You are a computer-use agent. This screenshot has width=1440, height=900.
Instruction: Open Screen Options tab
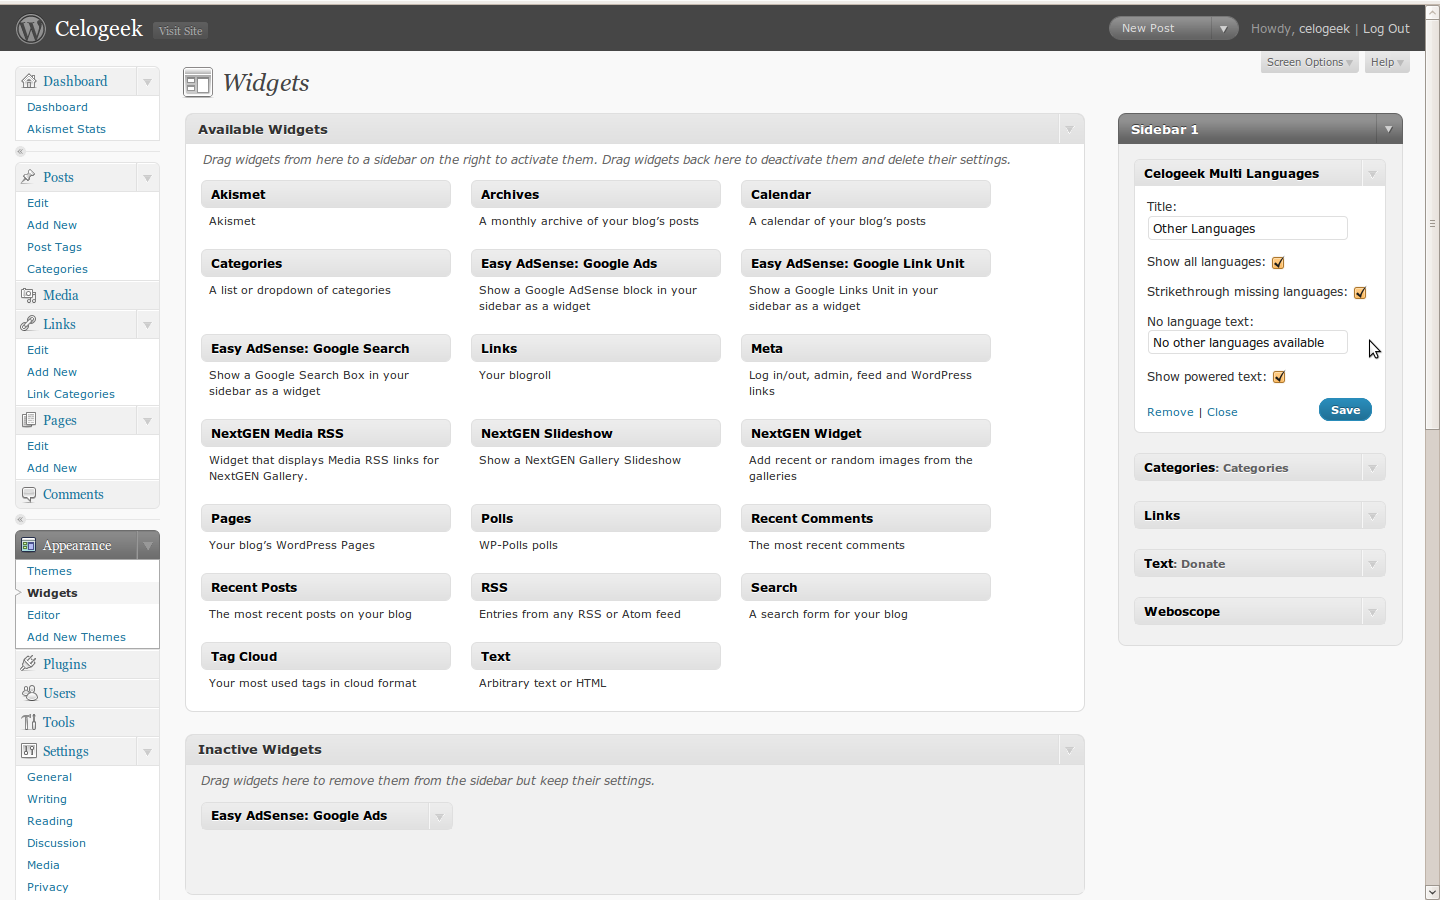1309,62
